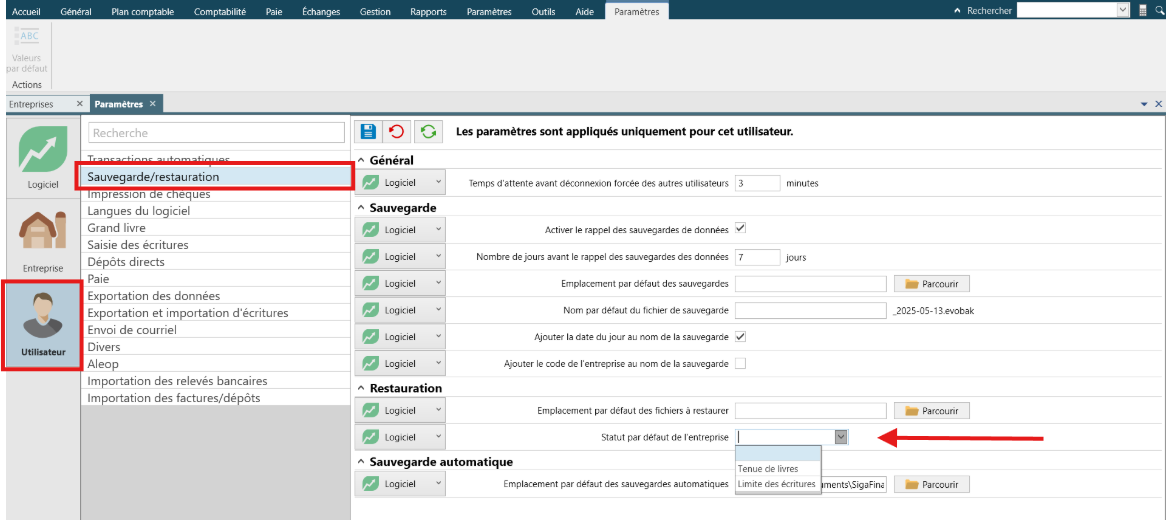1166x520 pixels.
Task: Select Dépôts directs in list
Action: (215, 262)
